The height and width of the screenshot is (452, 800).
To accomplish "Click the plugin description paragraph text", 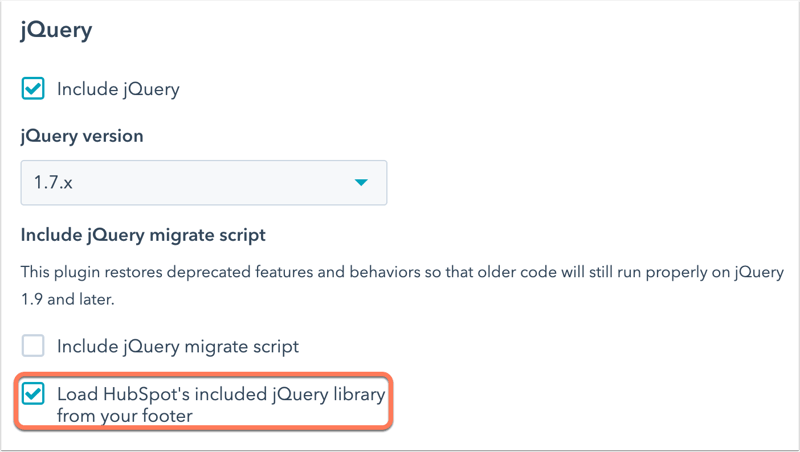I will 402,285.
